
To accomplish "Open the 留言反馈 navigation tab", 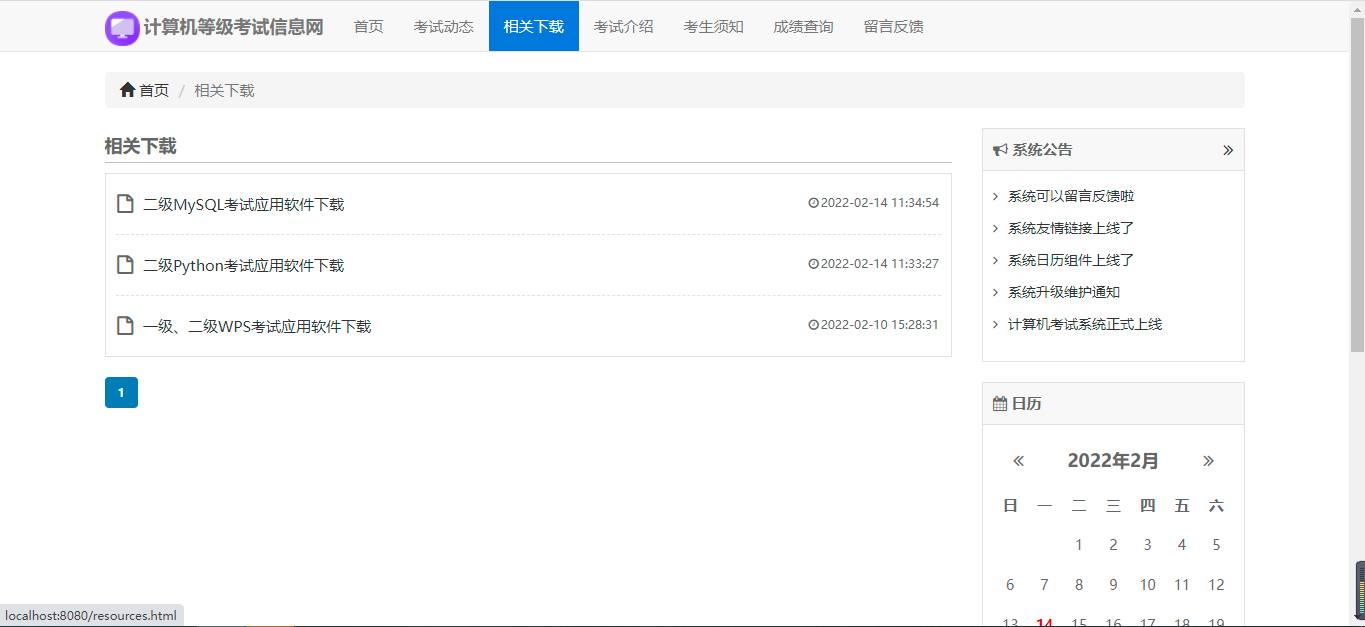I will click(894, 26).
